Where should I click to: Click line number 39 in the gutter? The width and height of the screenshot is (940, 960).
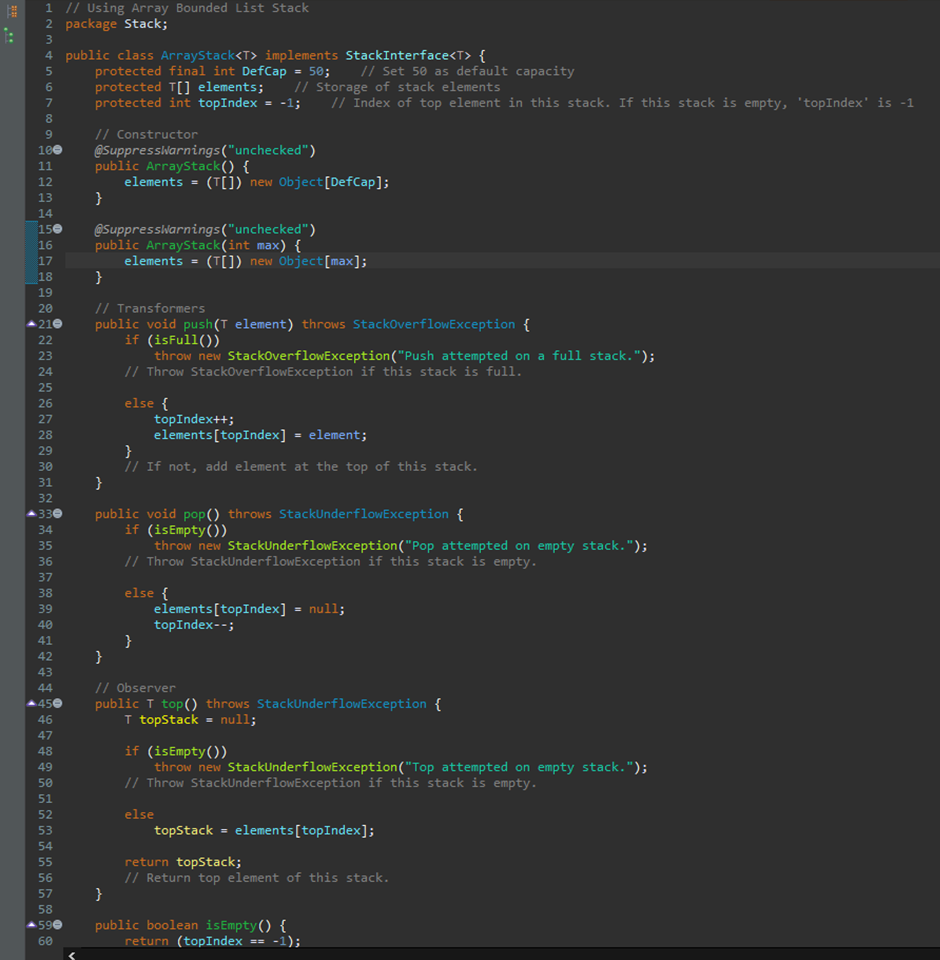pyautogui.click(x=47, y=608)
